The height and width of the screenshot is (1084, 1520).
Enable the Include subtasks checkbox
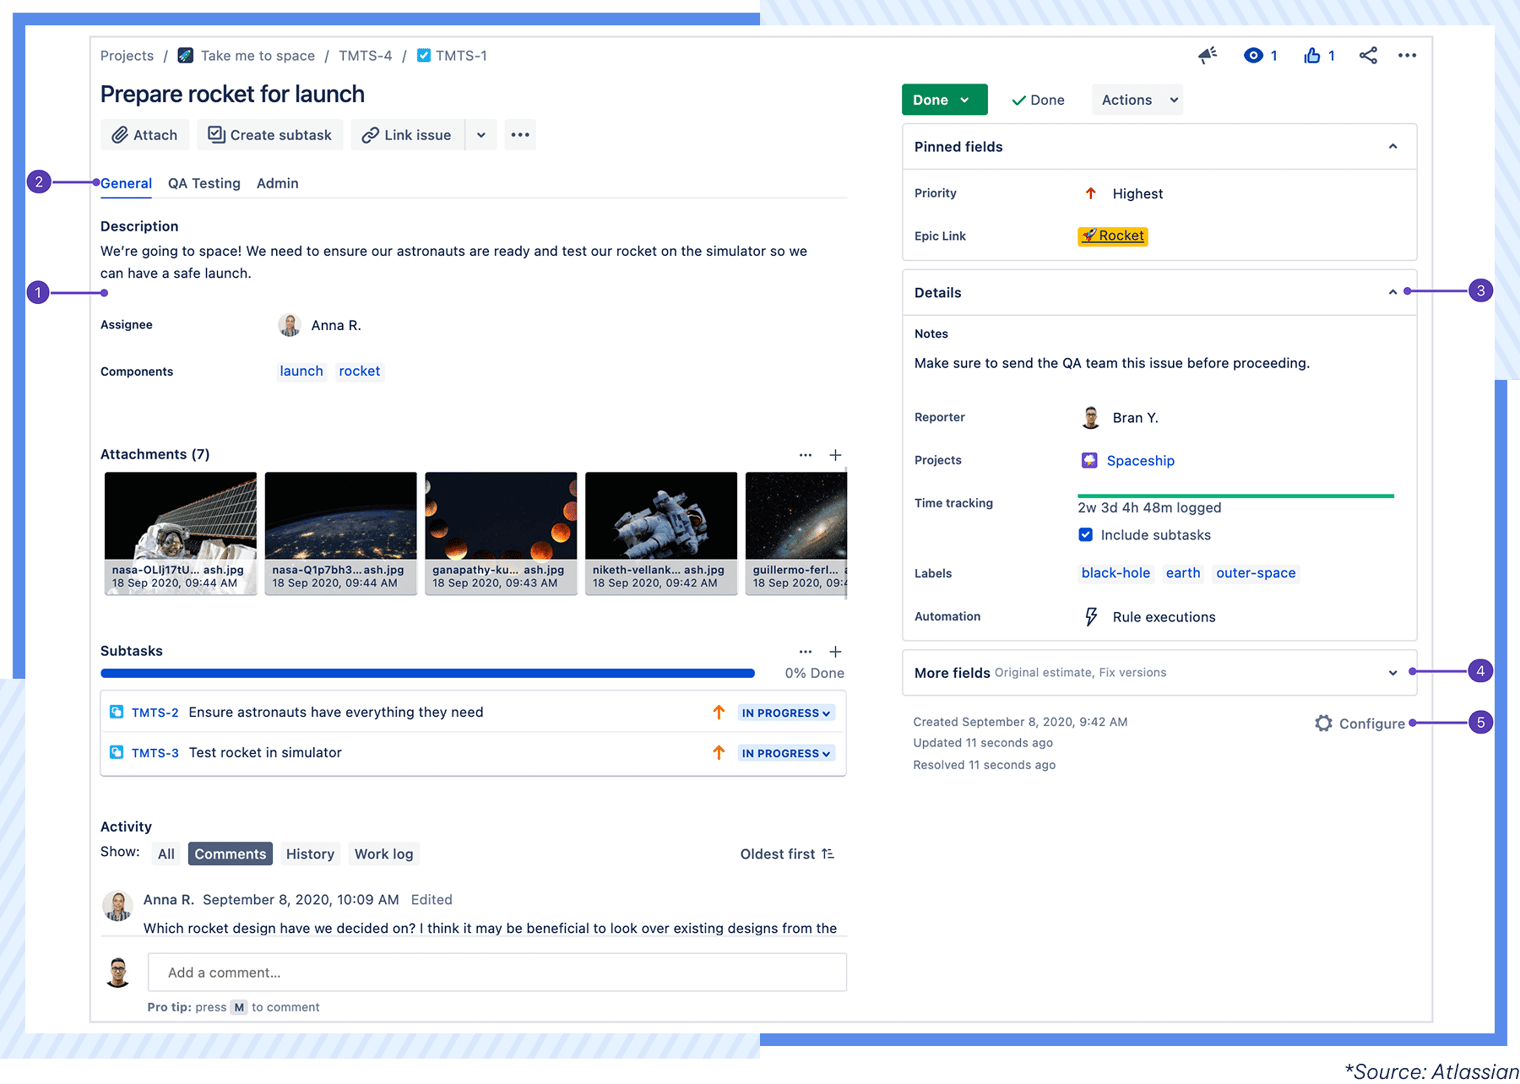(x=1085, y=534)
